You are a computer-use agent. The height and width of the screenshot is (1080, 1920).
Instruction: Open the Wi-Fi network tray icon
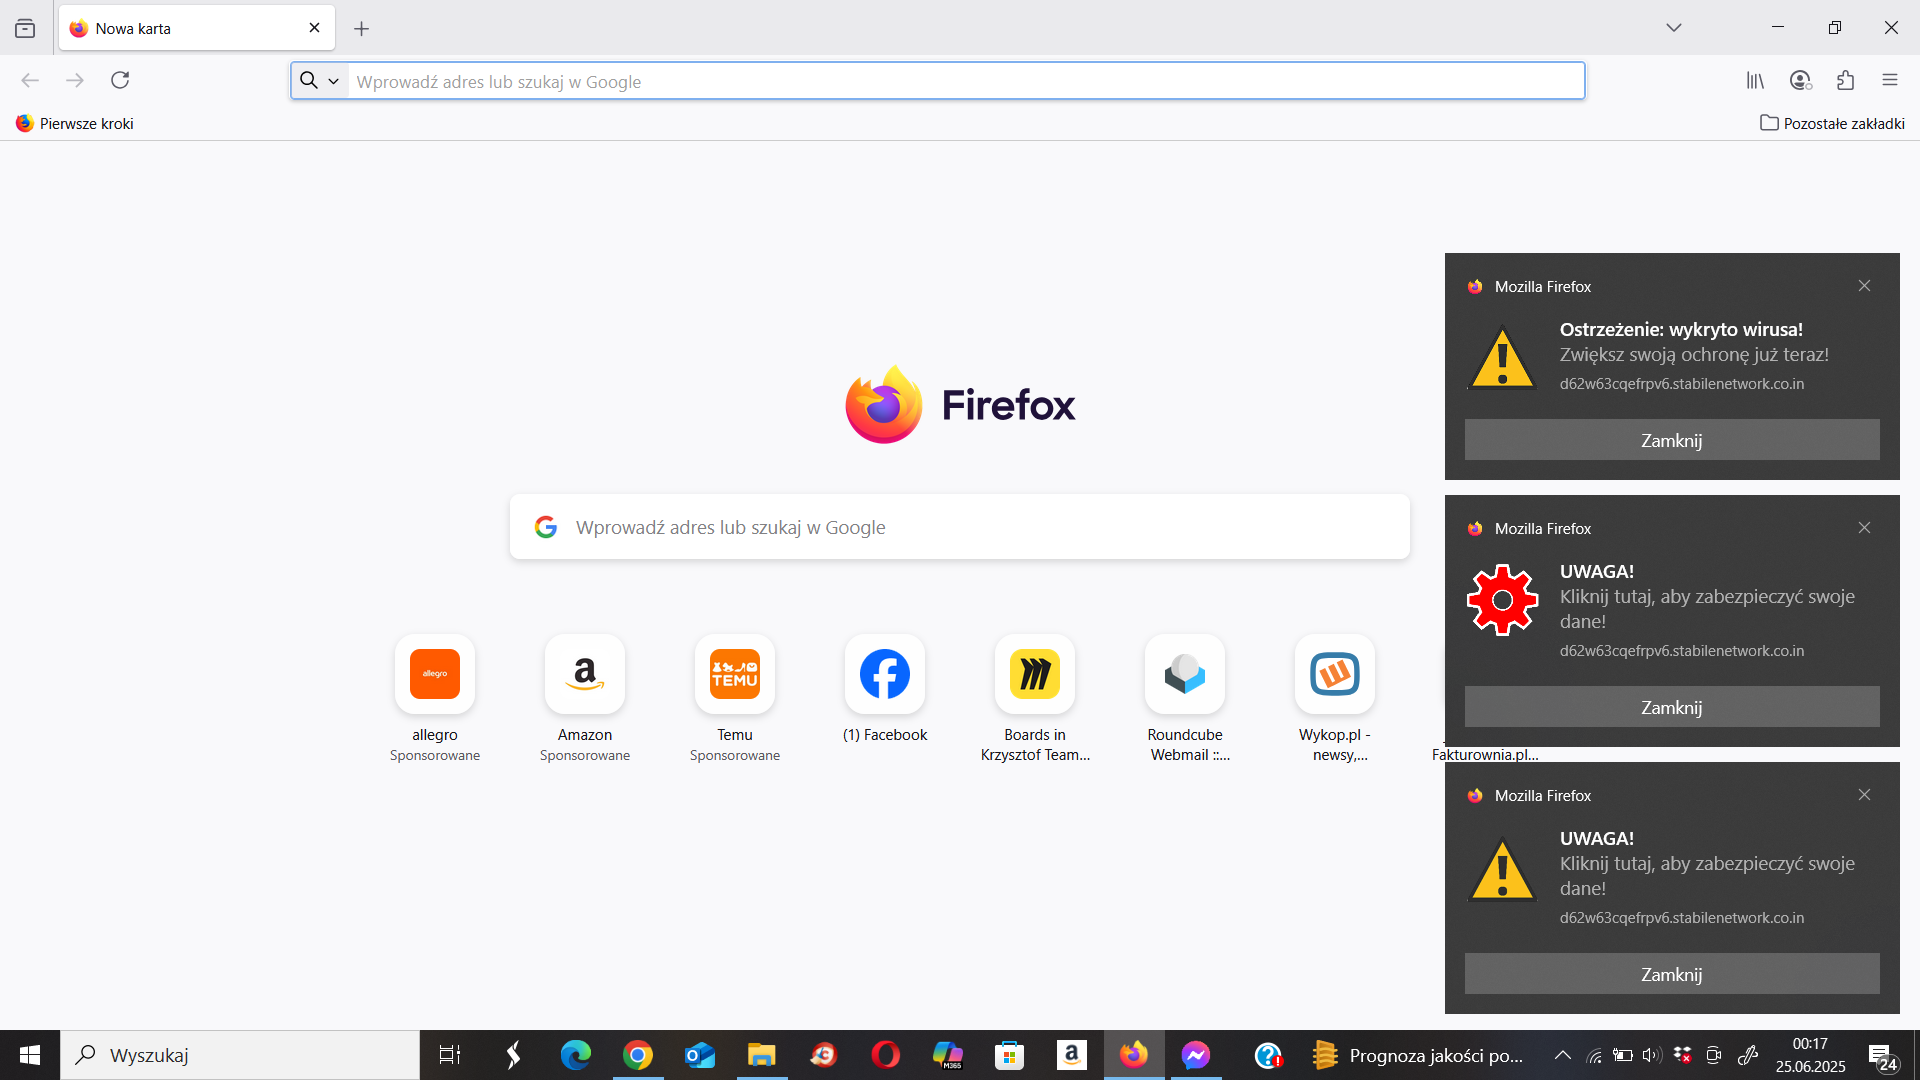(1594, 1055)
